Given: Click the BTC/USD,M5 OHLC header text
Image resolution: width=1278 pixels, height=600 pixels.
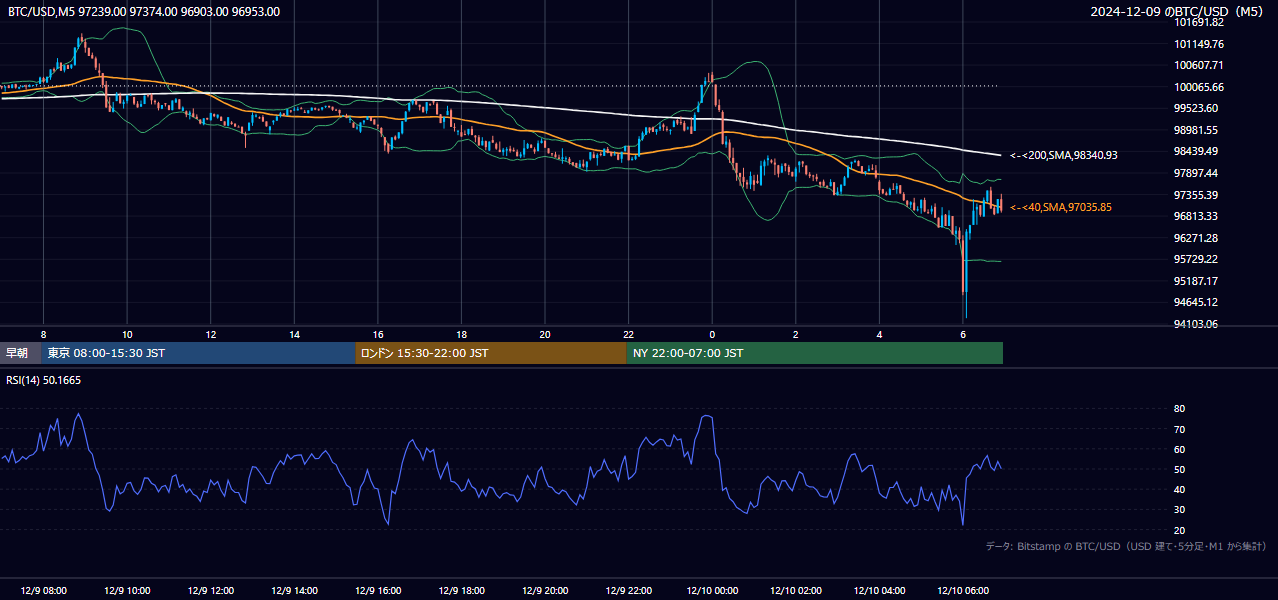Looking at the screenshot, I should point(144,12).
